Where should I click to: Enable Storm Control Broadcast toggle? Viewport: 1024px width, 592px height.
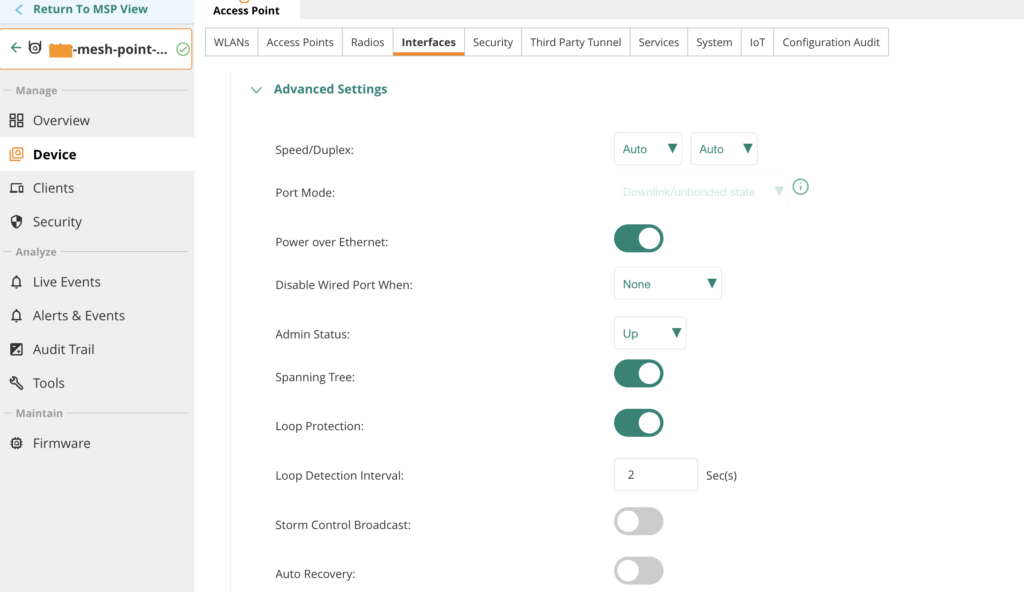click(638, 522)
